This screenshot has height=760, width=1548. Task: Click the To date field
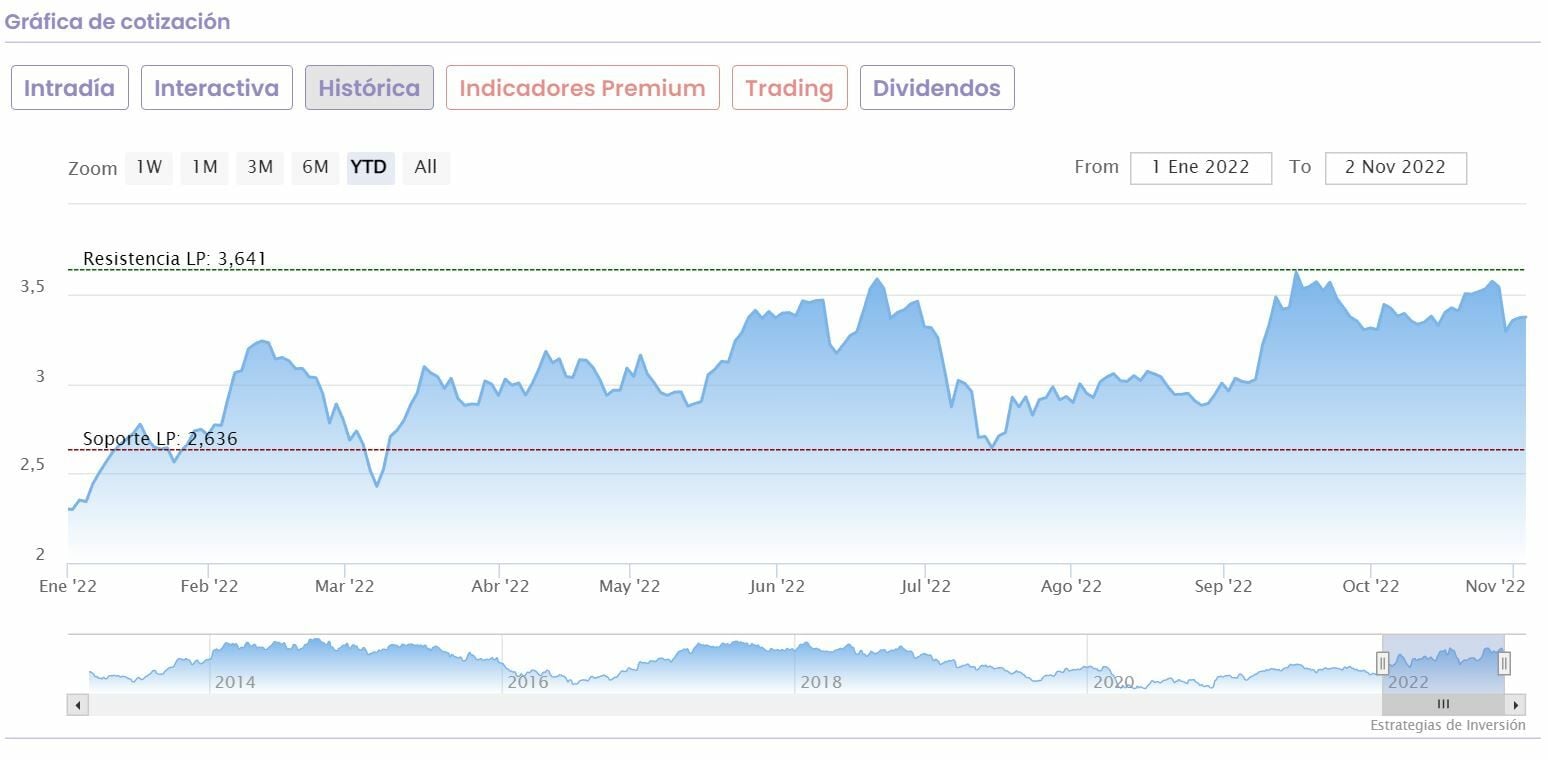1395,168
